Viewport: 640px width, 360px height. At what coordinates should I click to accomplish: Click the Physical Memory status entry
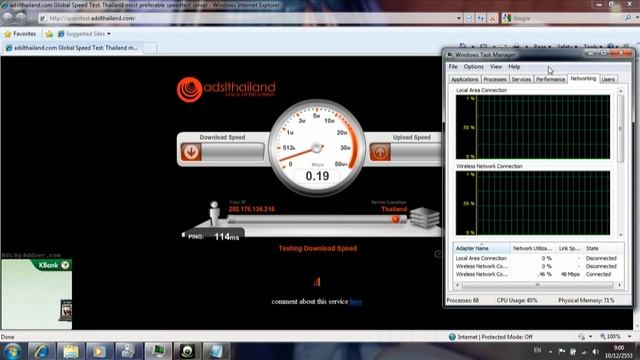coord(586,300)
